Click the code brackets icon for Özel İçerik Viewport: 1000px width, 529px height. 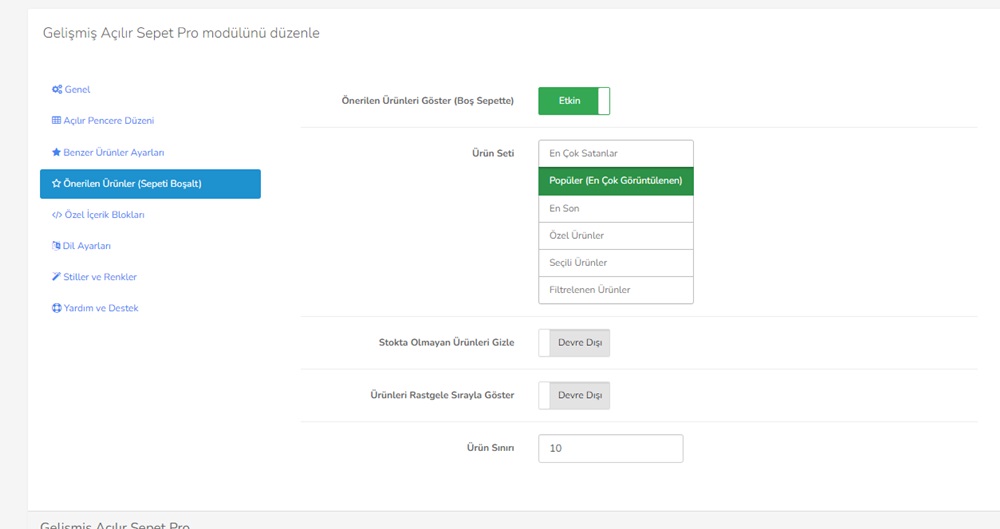tap(57, 215)
